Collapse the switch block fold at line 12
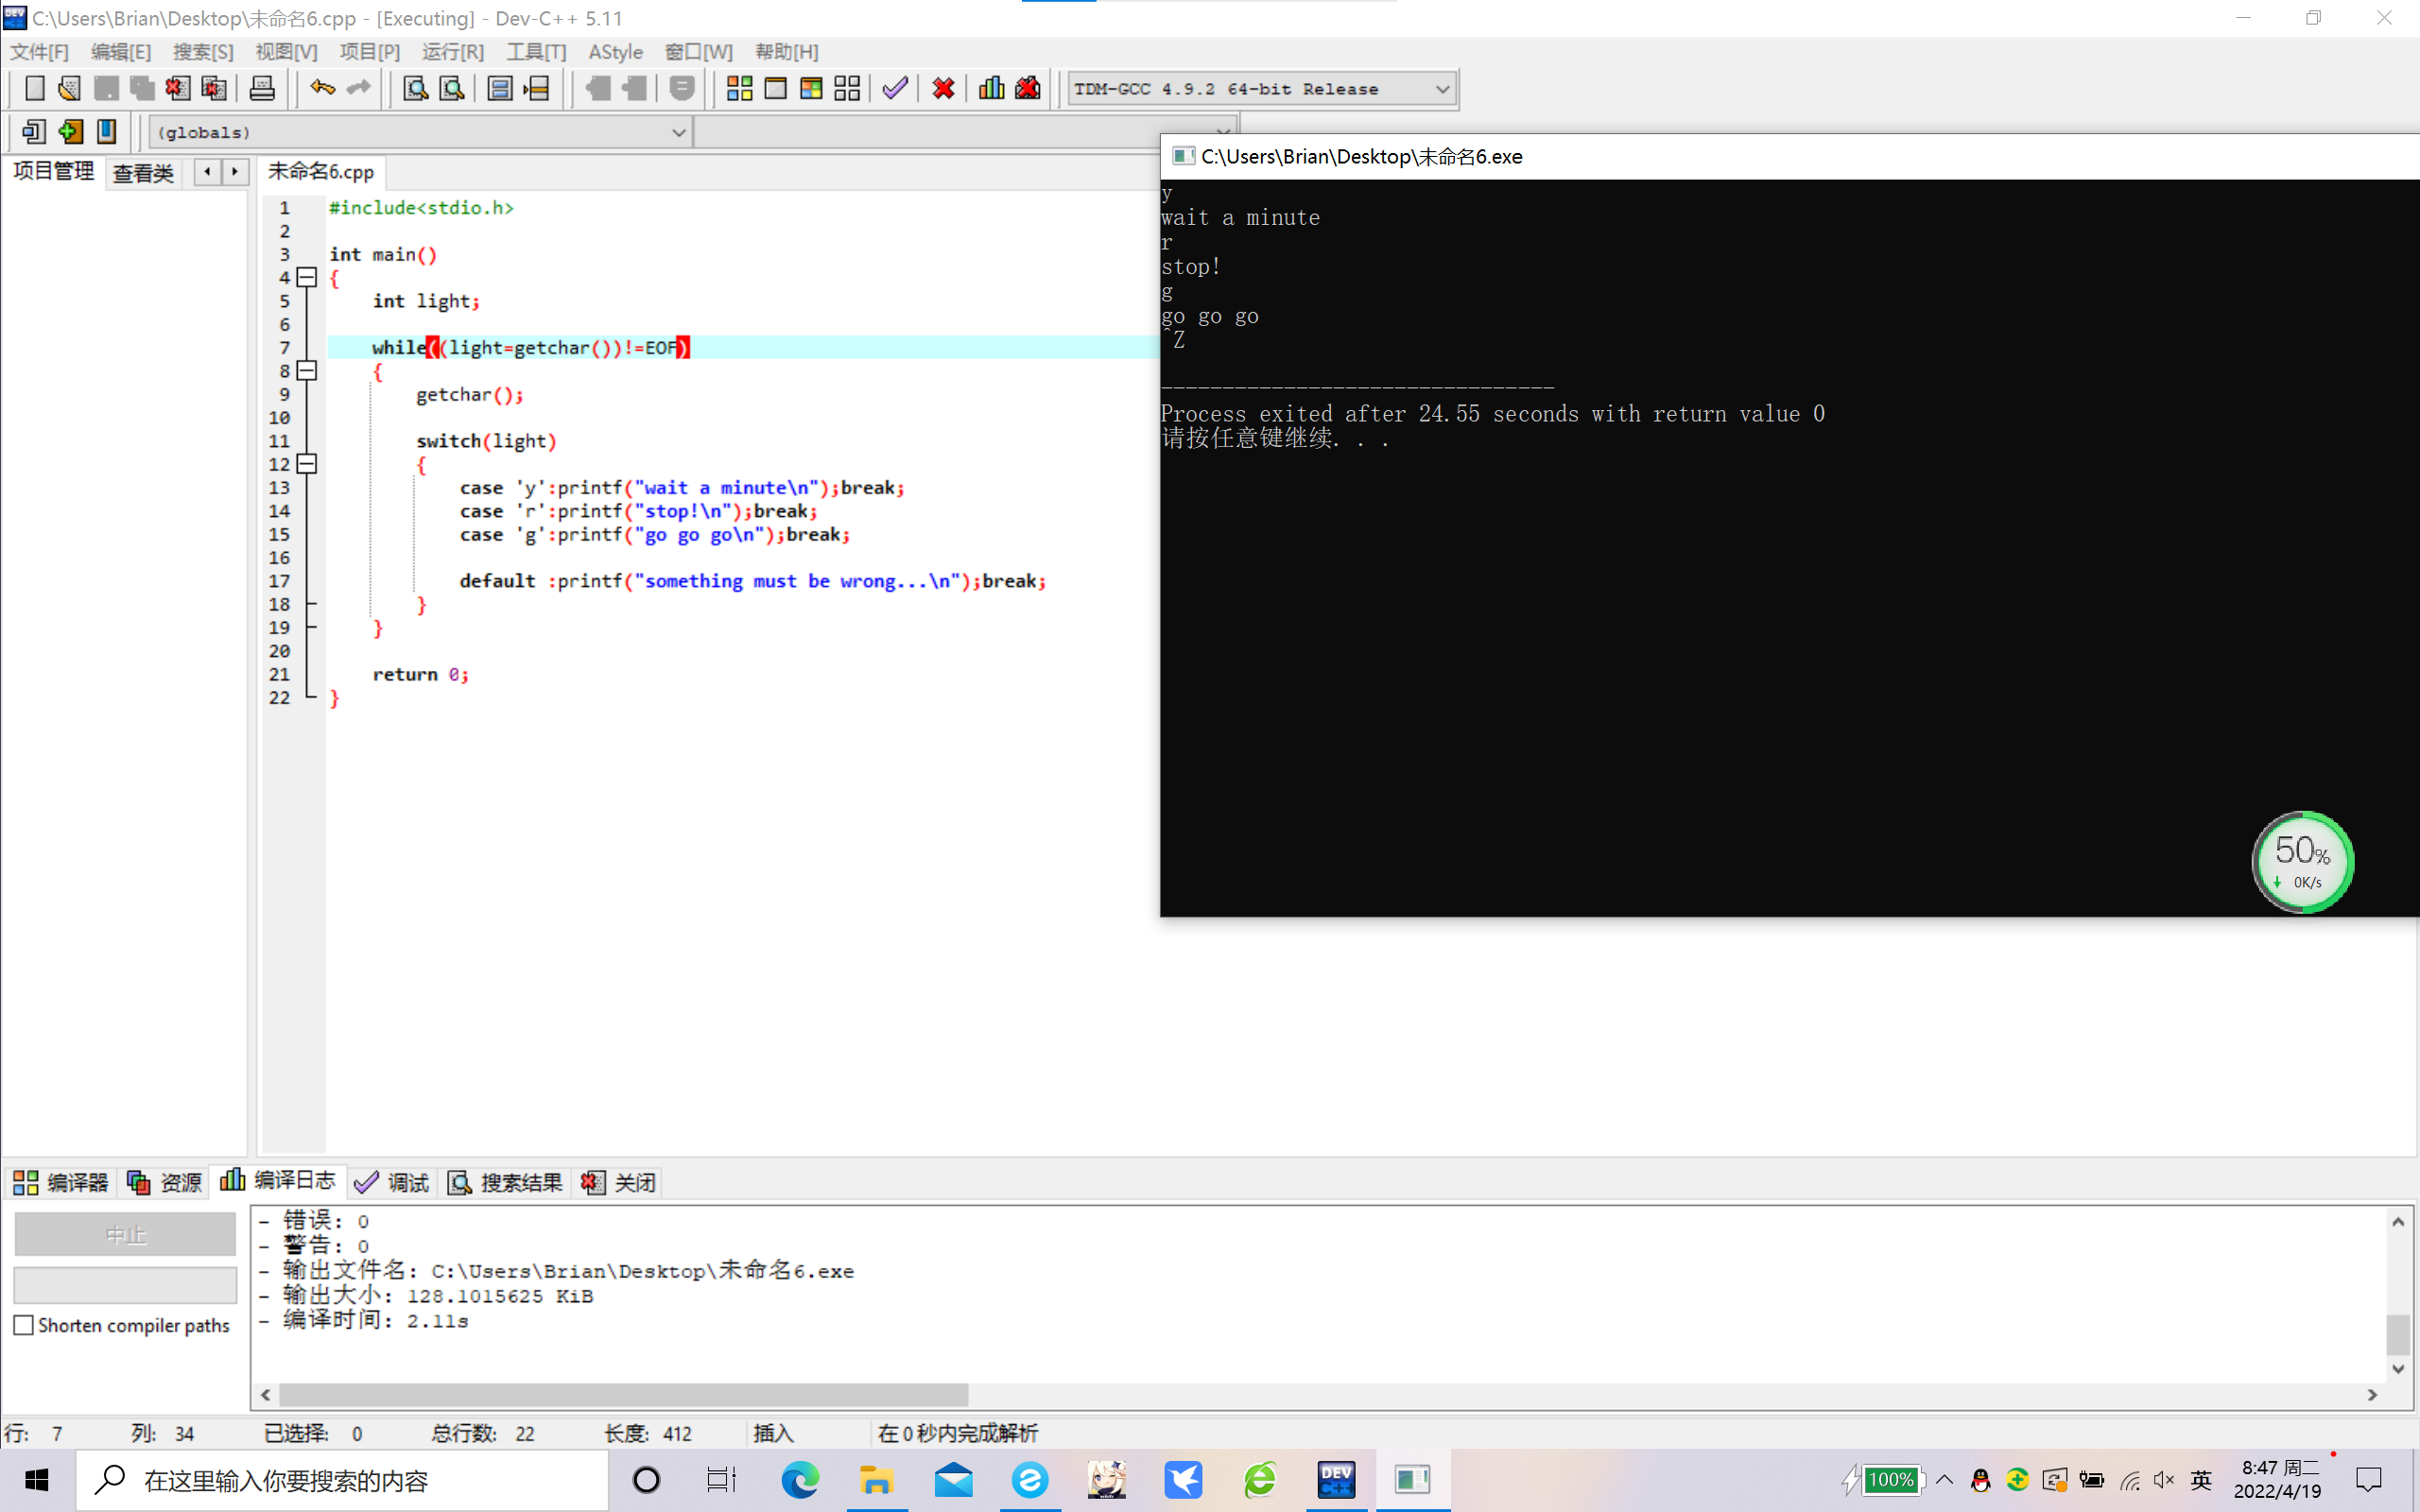 [x=307, y=464]
